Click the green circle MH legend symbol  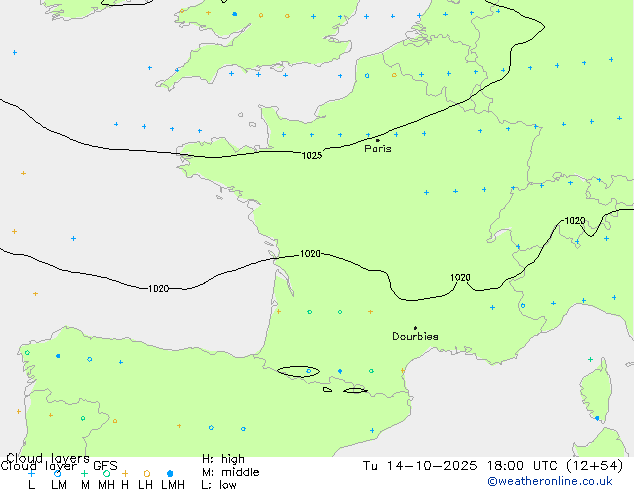tap(106, 473)
